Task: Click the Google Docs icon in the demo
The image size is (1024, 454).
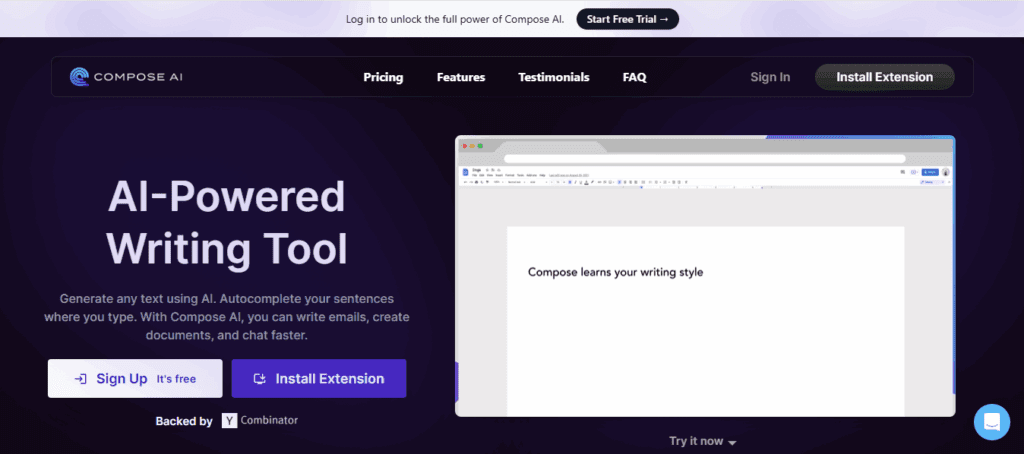Action: coord(466,172)
